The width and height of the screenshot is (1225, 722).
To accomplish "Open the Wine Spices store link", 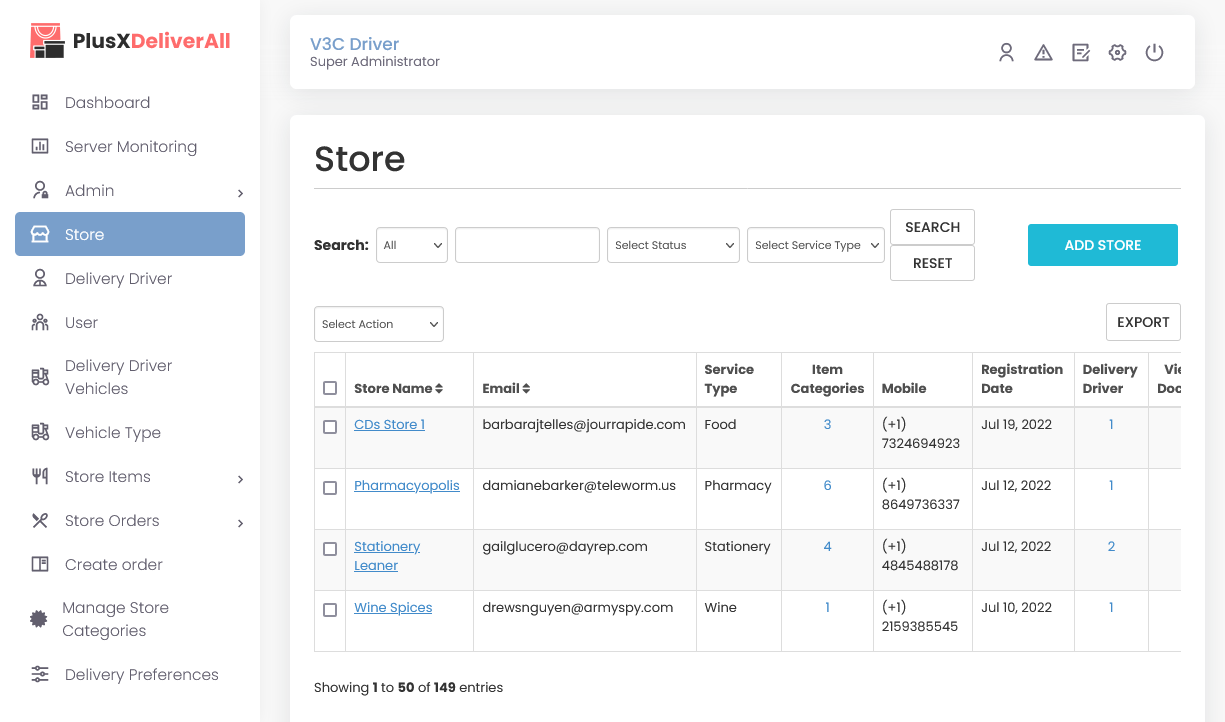I will tap(393, 608).
